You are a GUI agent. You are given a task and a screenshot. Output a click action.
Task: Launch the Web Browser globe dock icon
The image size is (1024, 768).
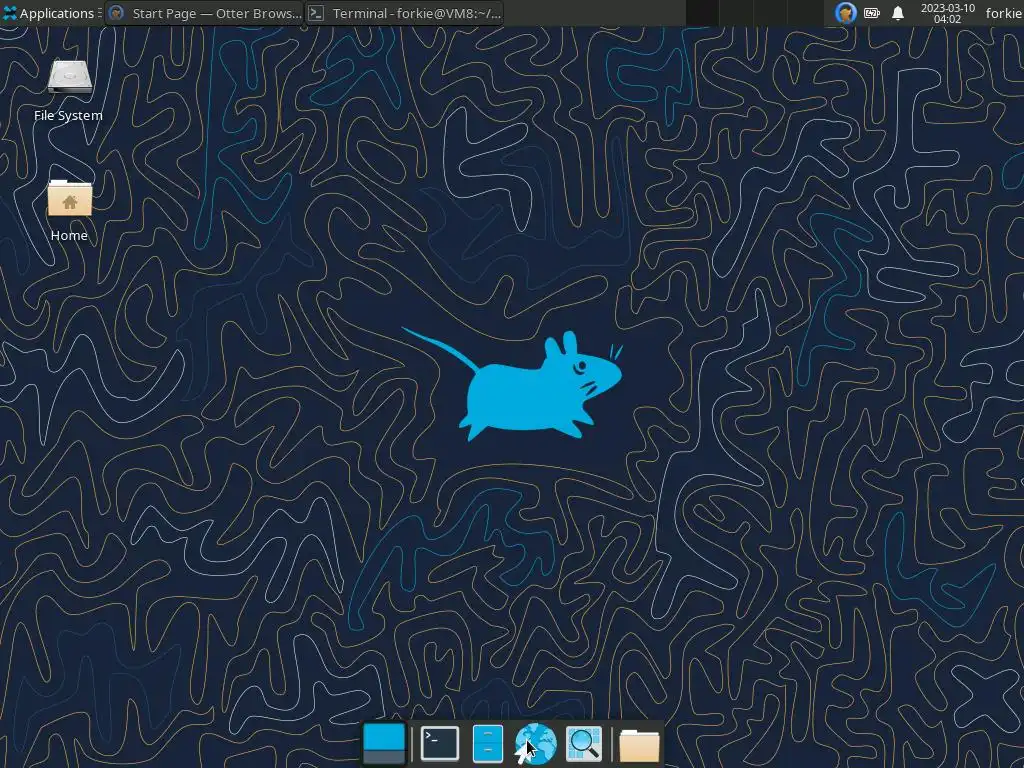click(x=536, y=743)
